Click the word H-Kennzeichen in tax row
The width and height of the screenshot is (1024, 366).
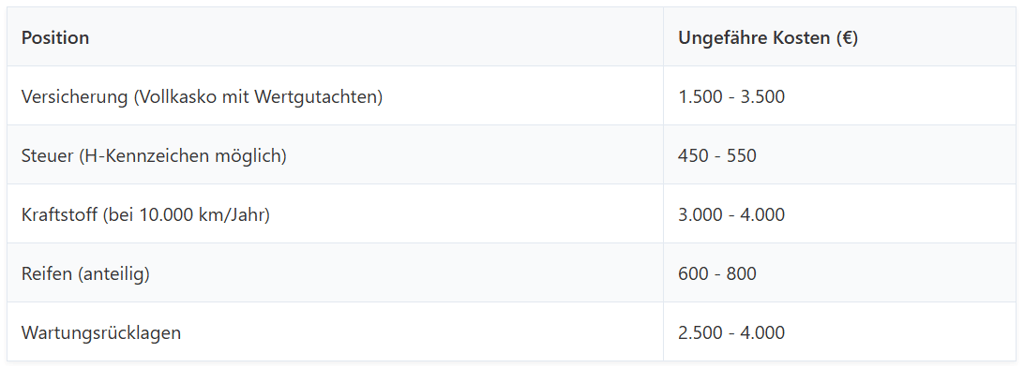coord(144,156)
